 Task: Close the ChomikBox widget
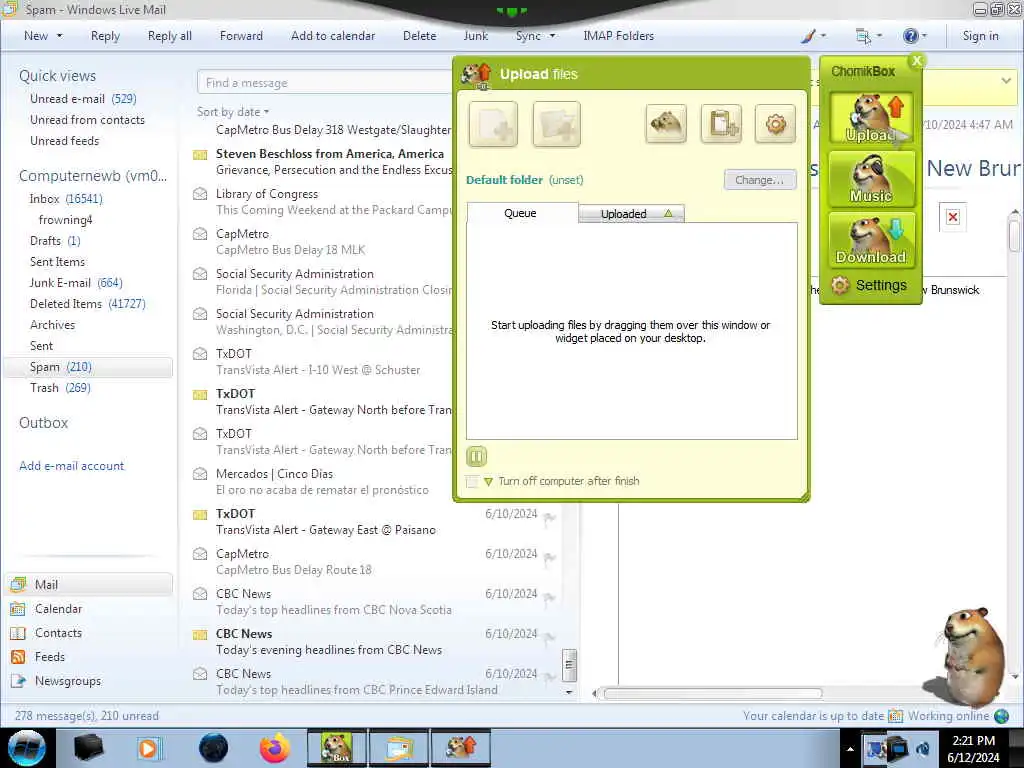coord(917,60)
